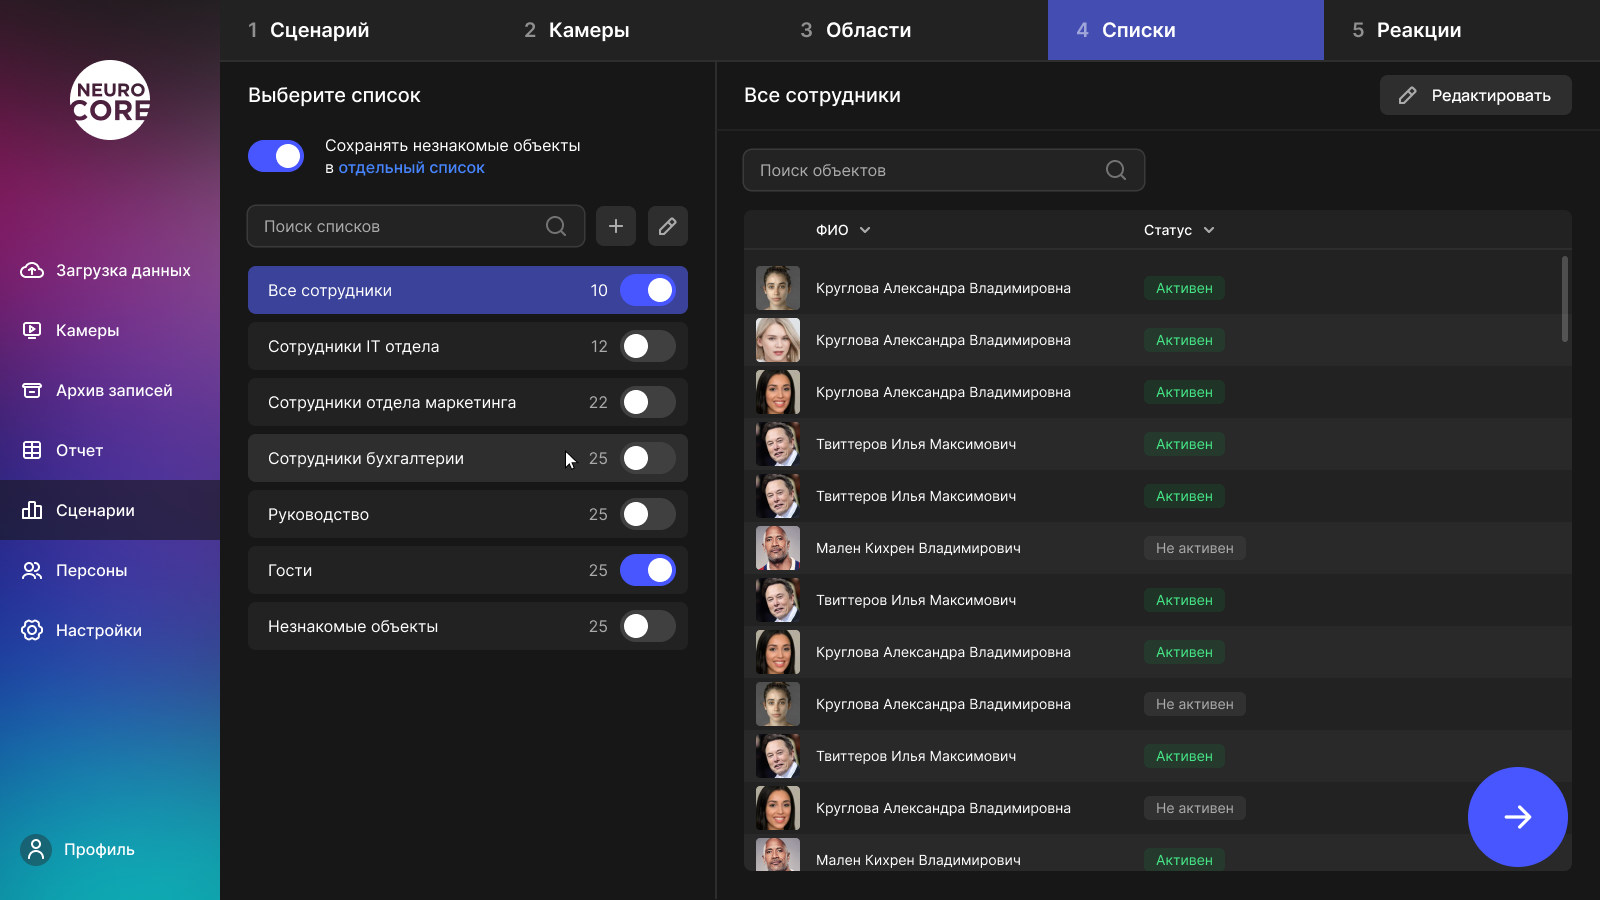Go to next step with arrow button
This screenshot has width=1600, height=900.
(1518, 817)
